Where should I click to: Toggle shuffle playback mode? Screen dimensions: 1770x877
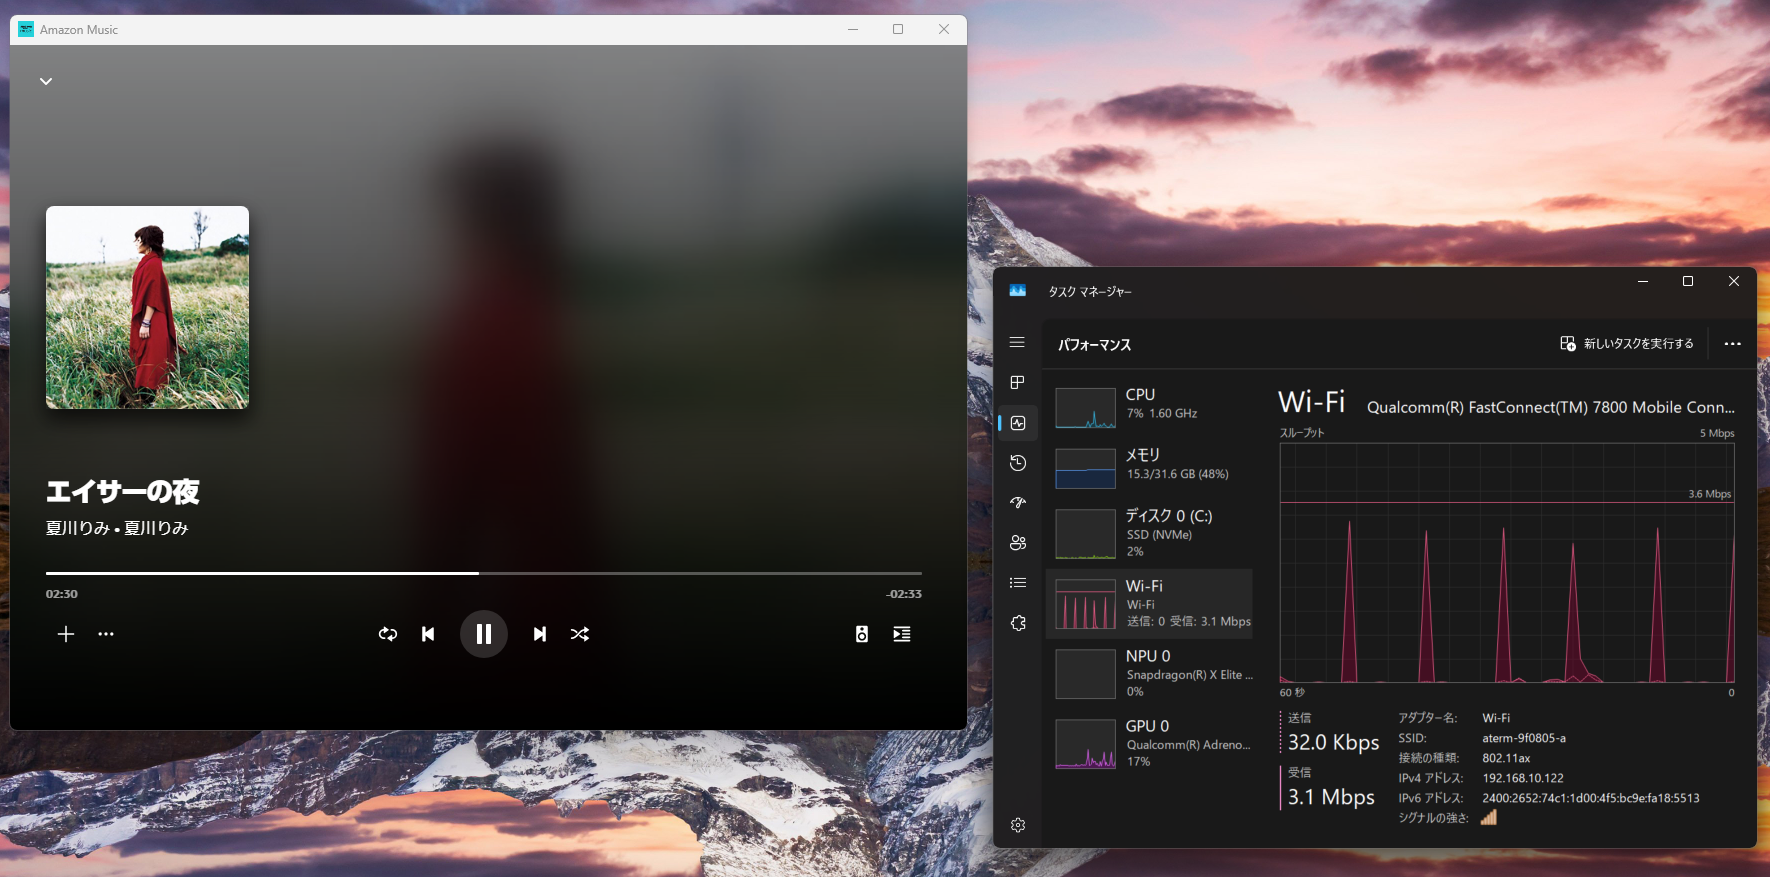580,634
